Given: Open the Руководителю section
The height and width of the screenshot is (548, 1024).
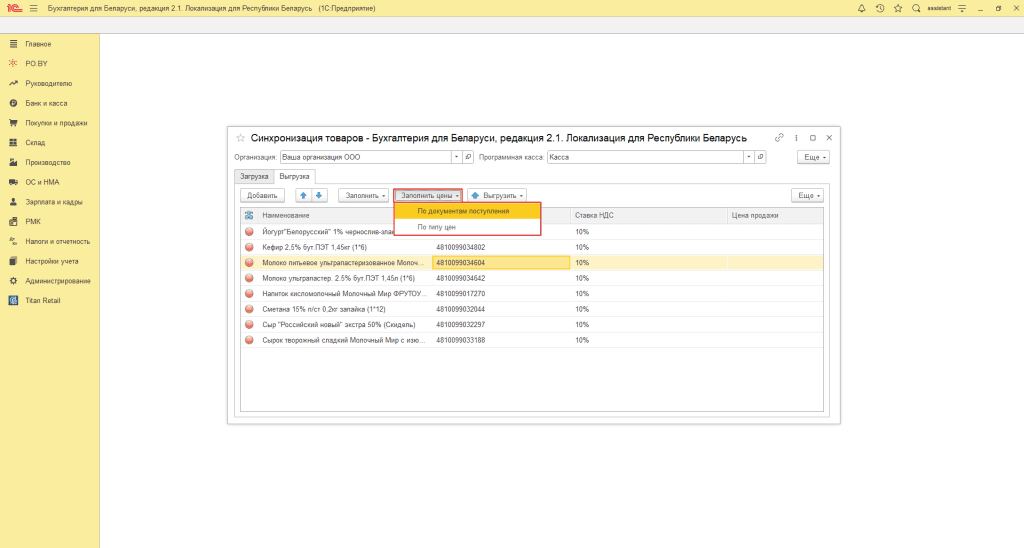Looking at the screenshot, I should pos(48,84).
